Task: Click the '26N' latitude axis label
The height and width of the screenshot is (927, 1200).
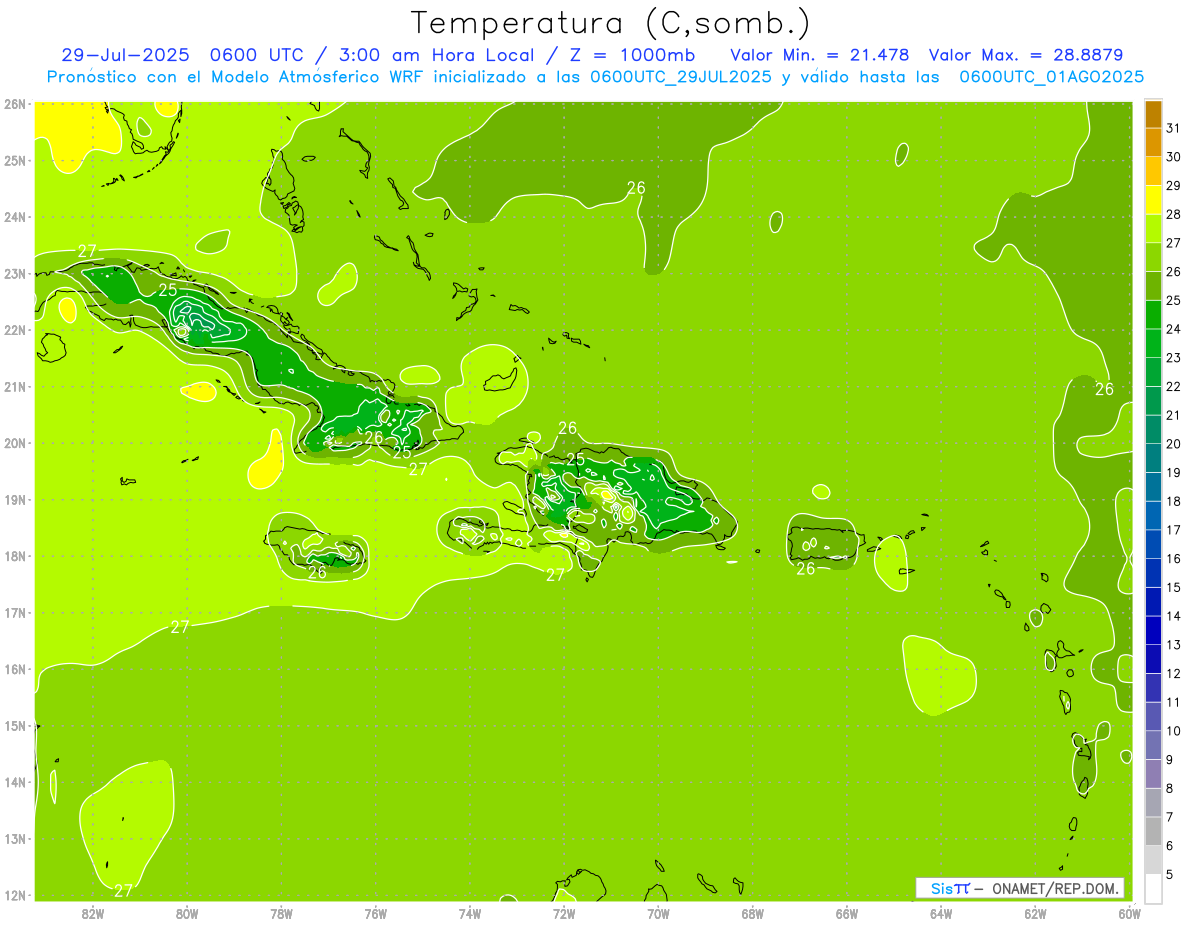Action: click(x=15, y=104)
